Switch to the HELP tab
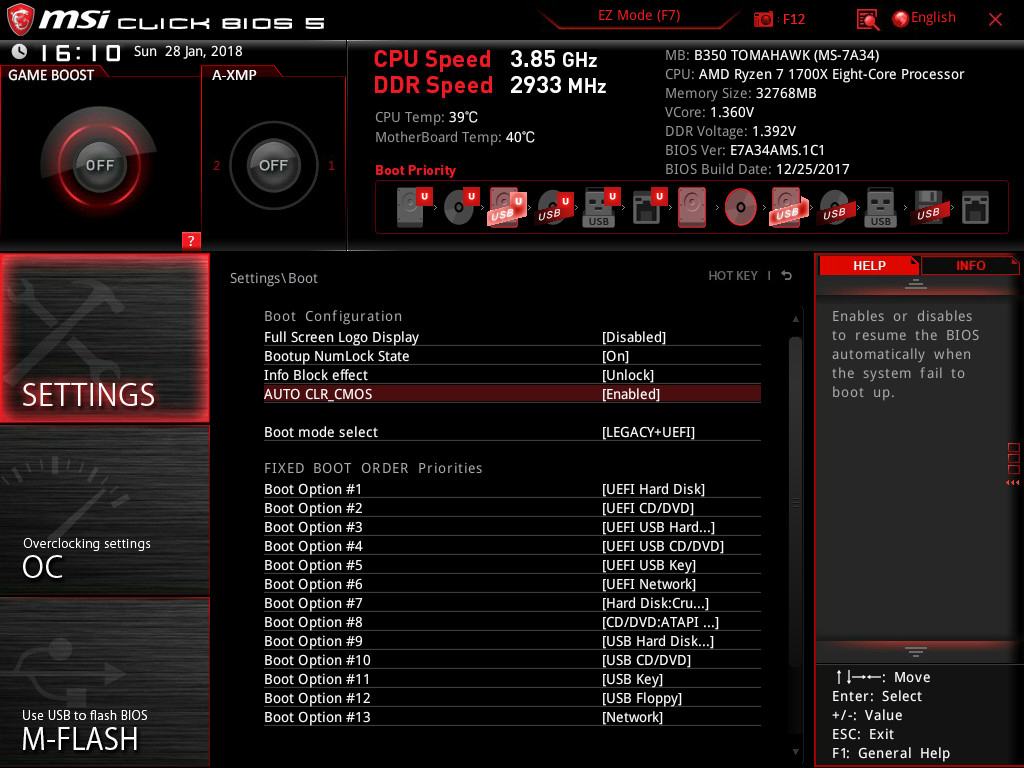Screen dimensions: 1024x768 pos(869,265)
